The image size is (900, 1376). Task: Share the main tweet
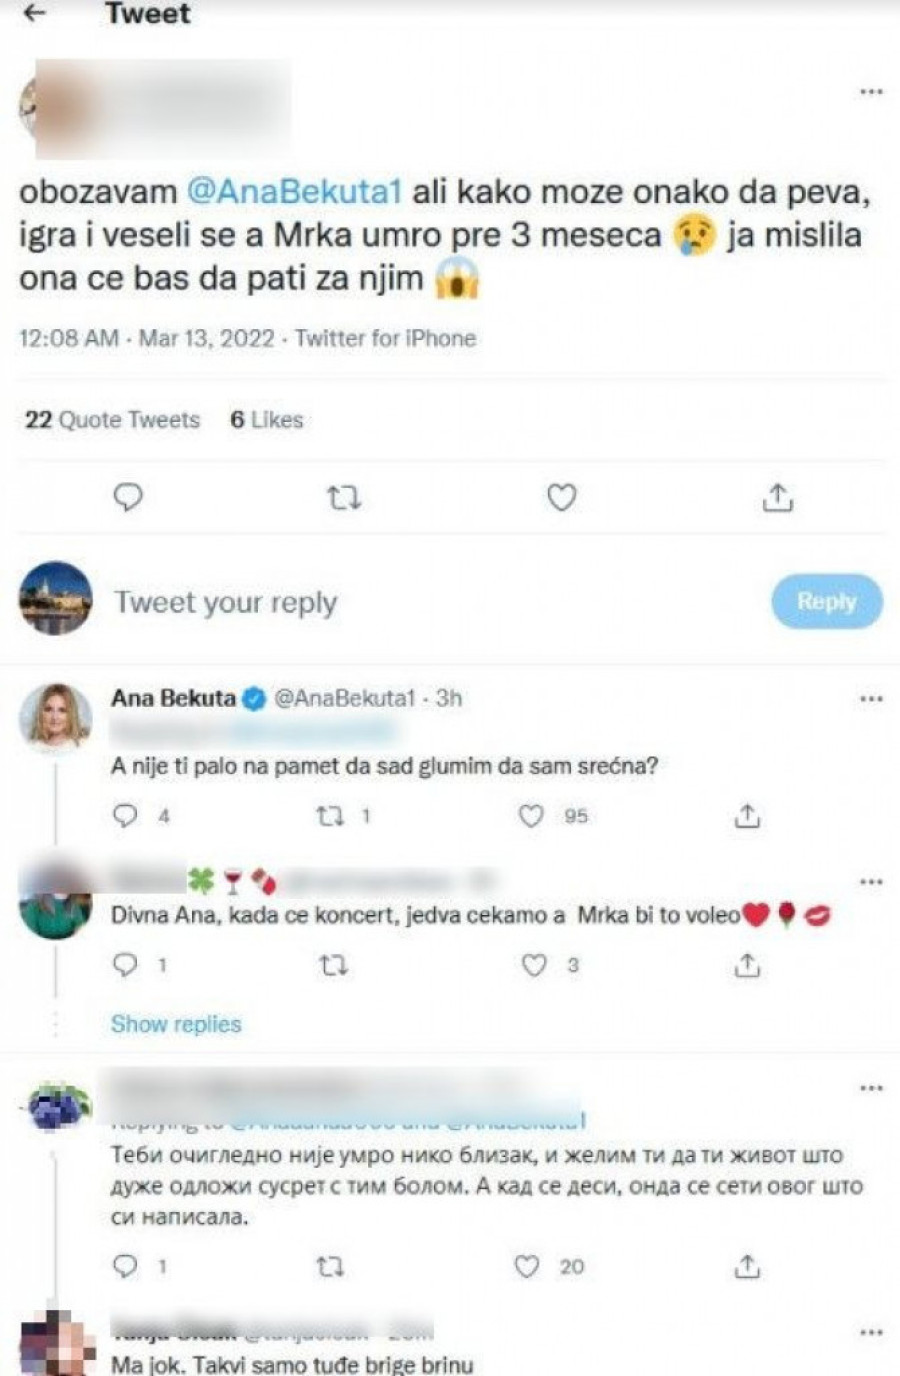[778, 497]
